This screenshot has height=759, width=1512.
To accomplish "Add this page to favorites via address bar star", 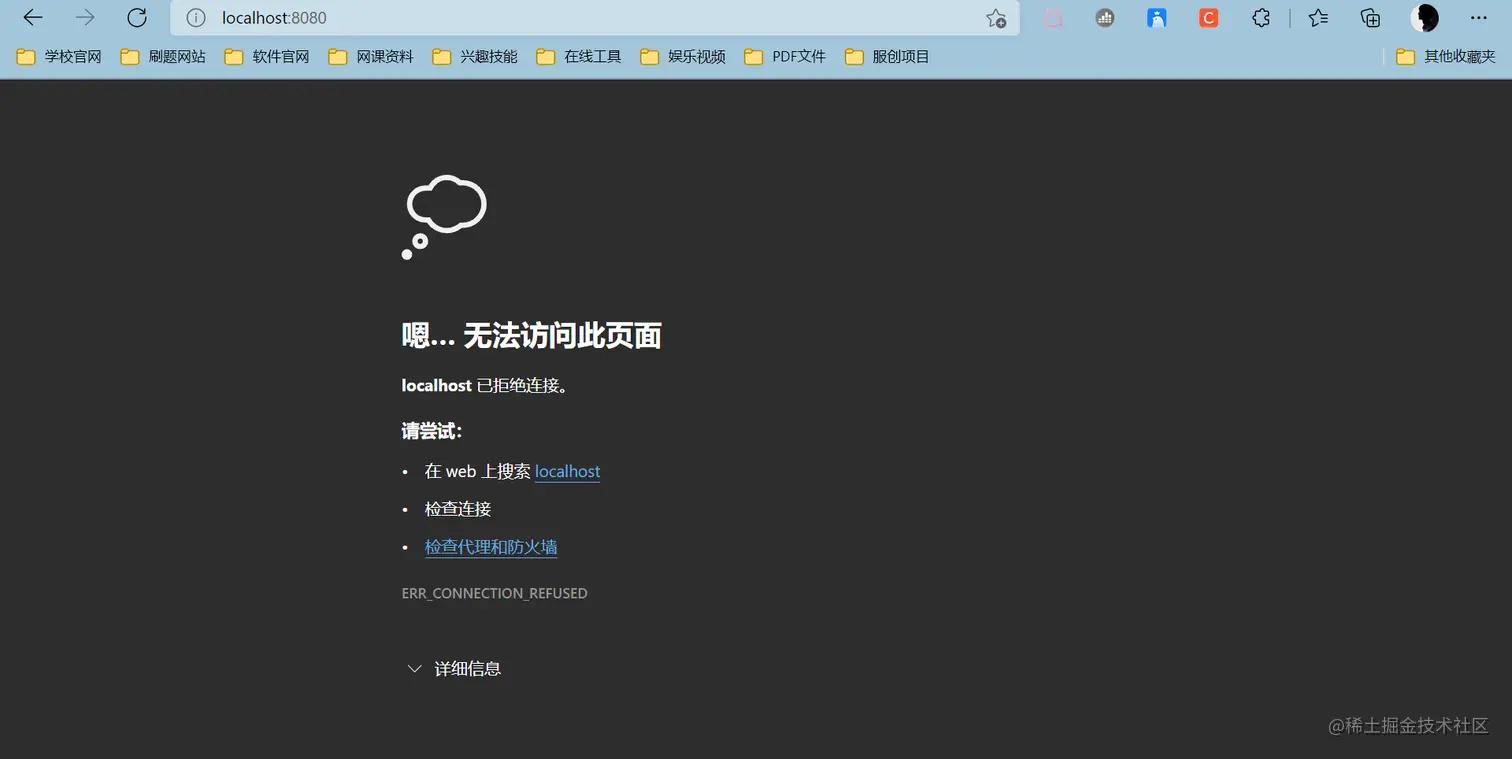I will (995, 17).
